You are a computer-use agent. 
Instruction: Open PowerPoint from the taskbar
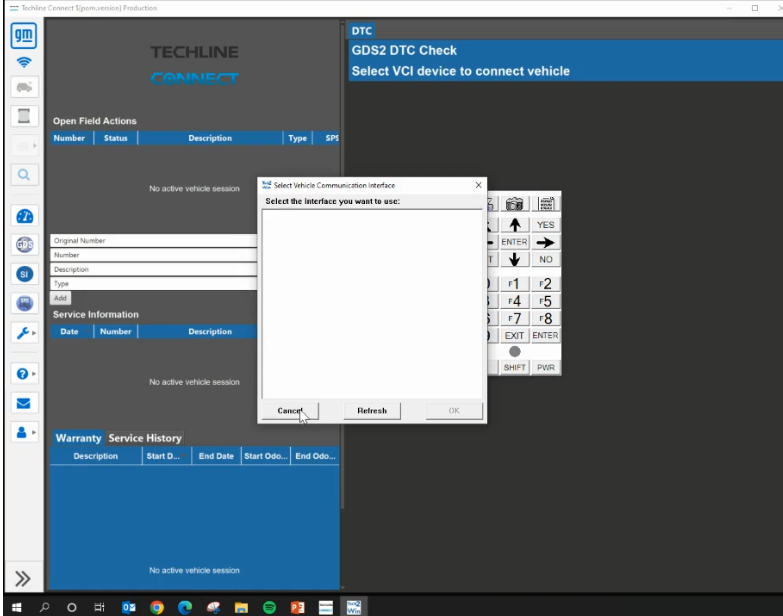[298, 607]
